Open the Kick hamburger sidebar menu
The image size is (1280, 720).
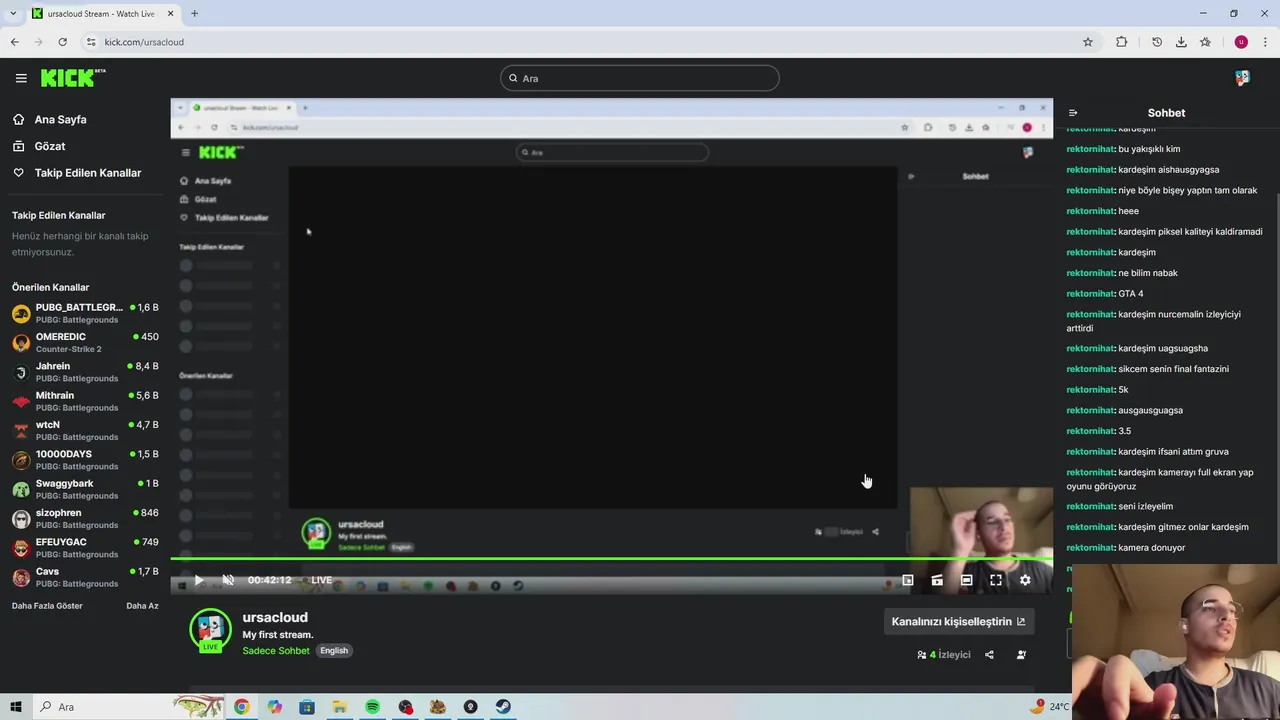pyautogui.click(x=21, y=78)
